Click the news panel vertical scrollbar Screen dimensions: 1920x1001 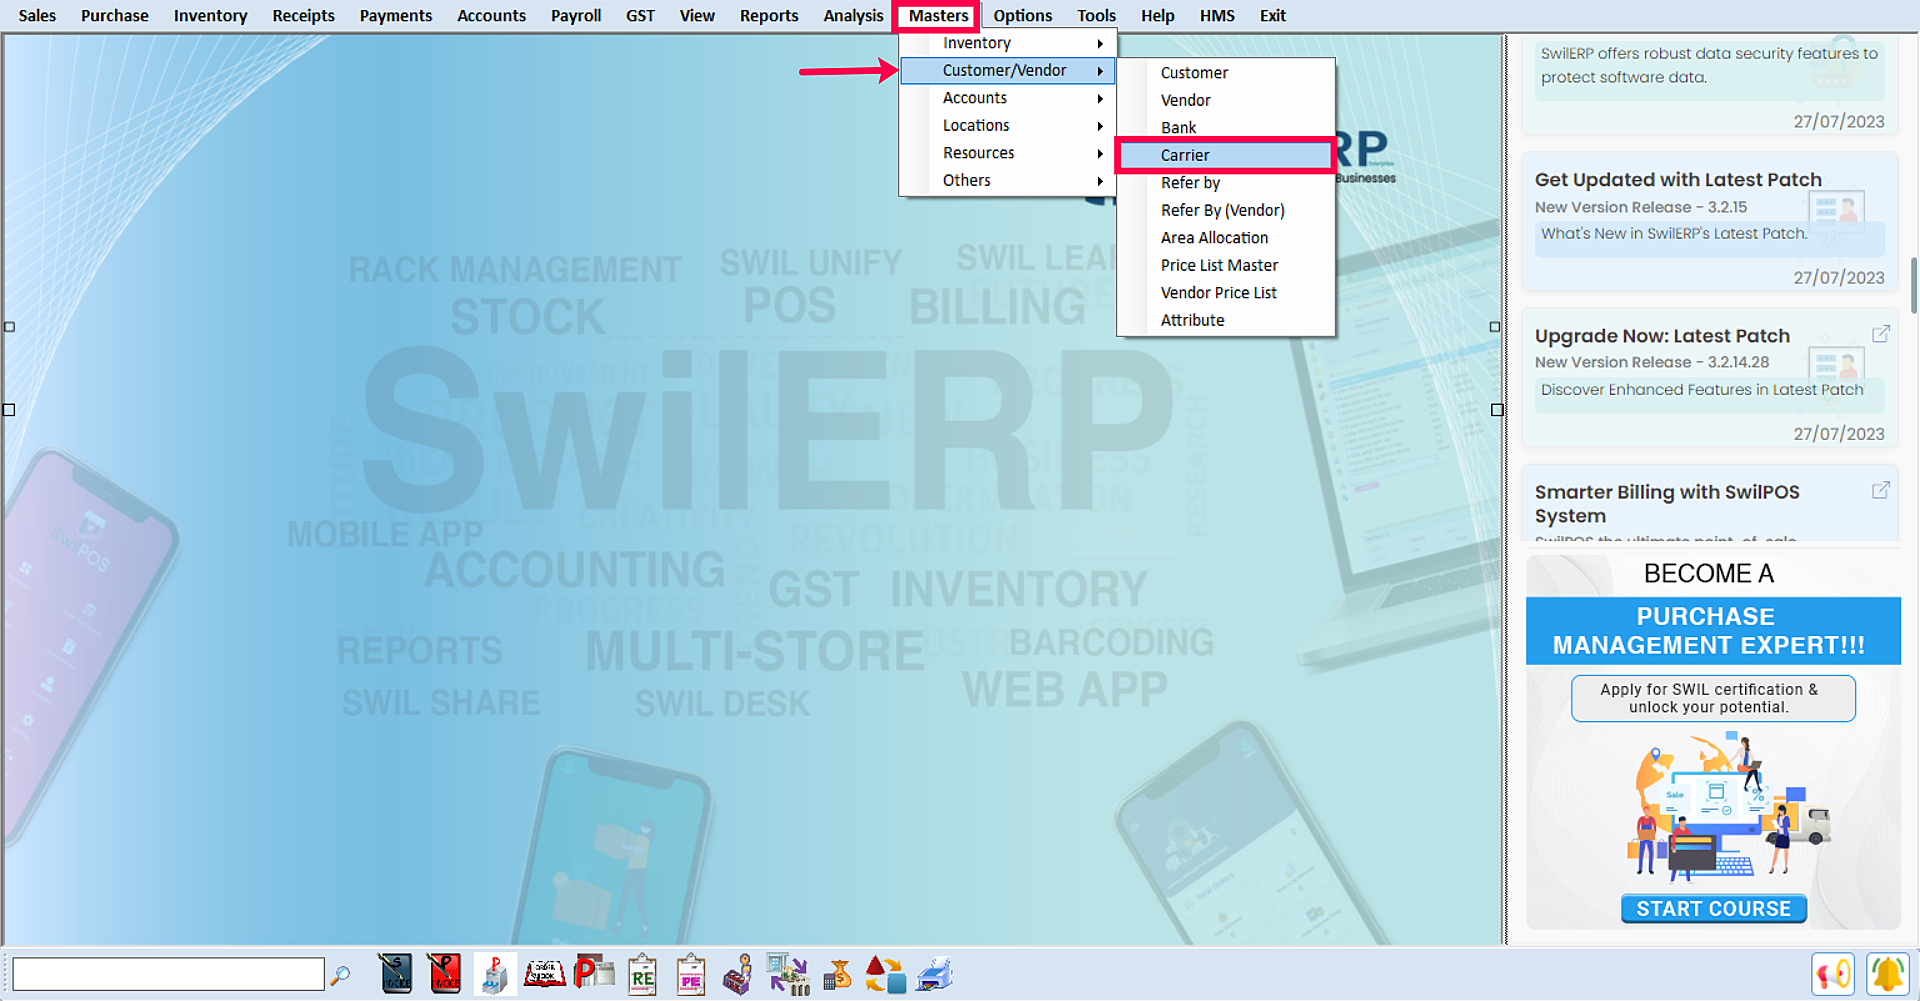point(1913,285)
